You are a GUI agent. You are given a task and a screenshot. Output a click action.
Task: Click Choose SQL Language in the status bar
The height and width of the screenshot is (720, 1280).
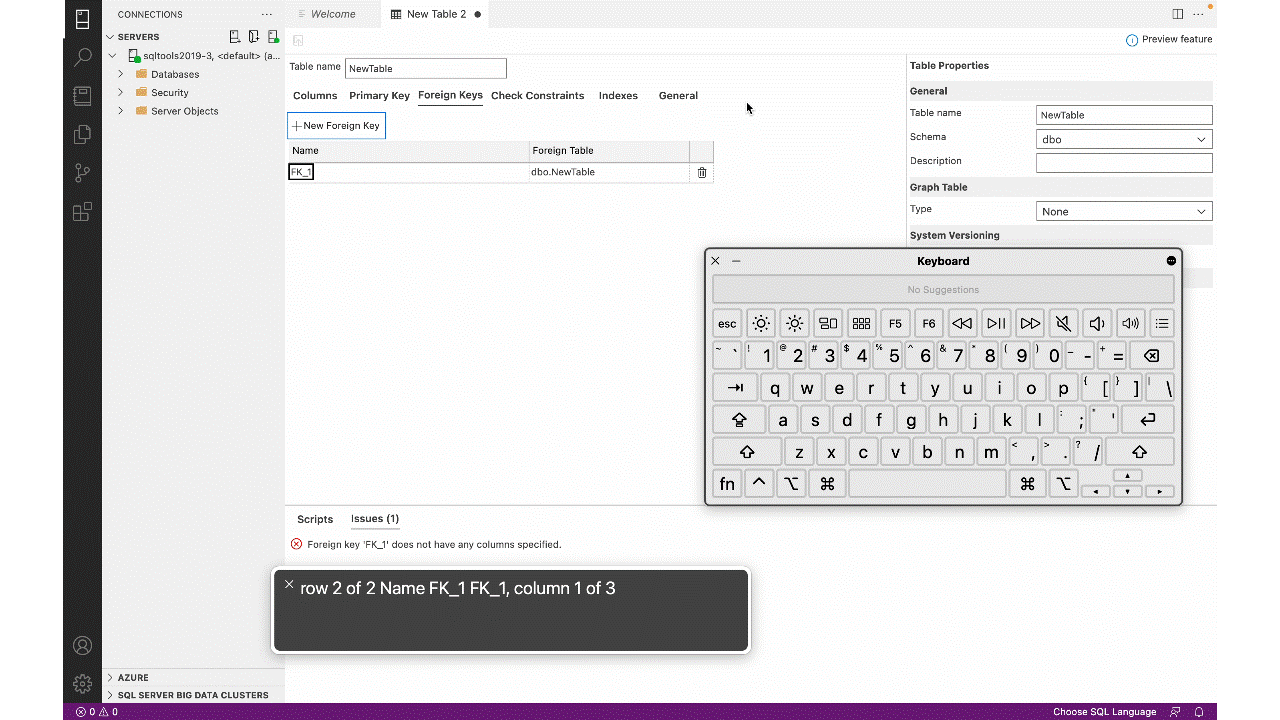point(1104,711)
